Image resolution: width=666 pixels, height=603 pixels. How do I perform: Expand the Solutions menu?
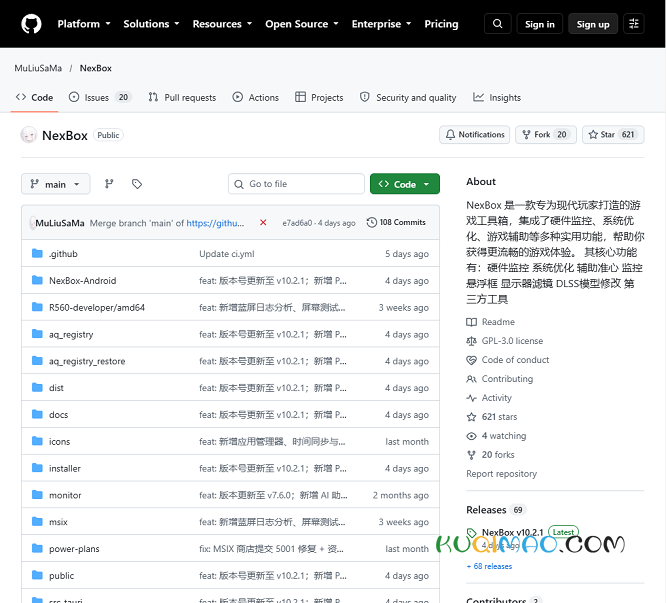(x=151, y=24)
